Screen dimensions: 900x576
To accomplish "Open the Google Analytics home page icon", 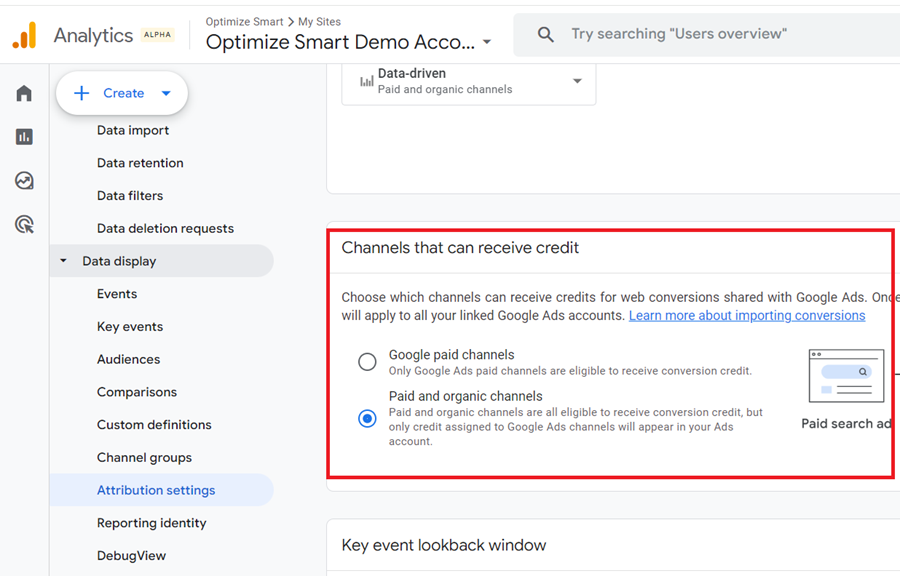I will [24, 92].
